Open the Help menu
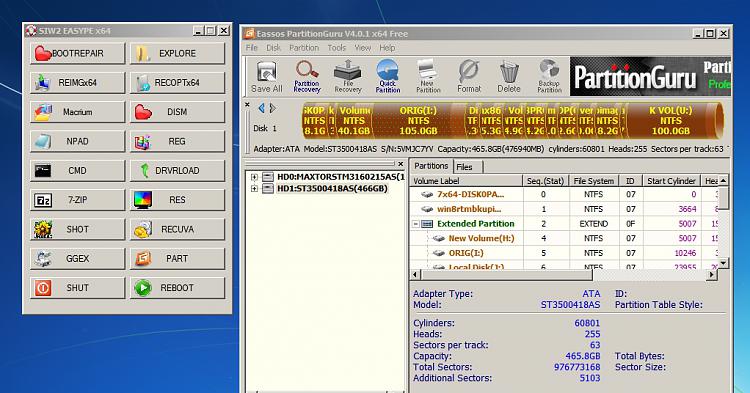Image resolution: width=750 pixels, height=393 pixels. coord(387,48)
